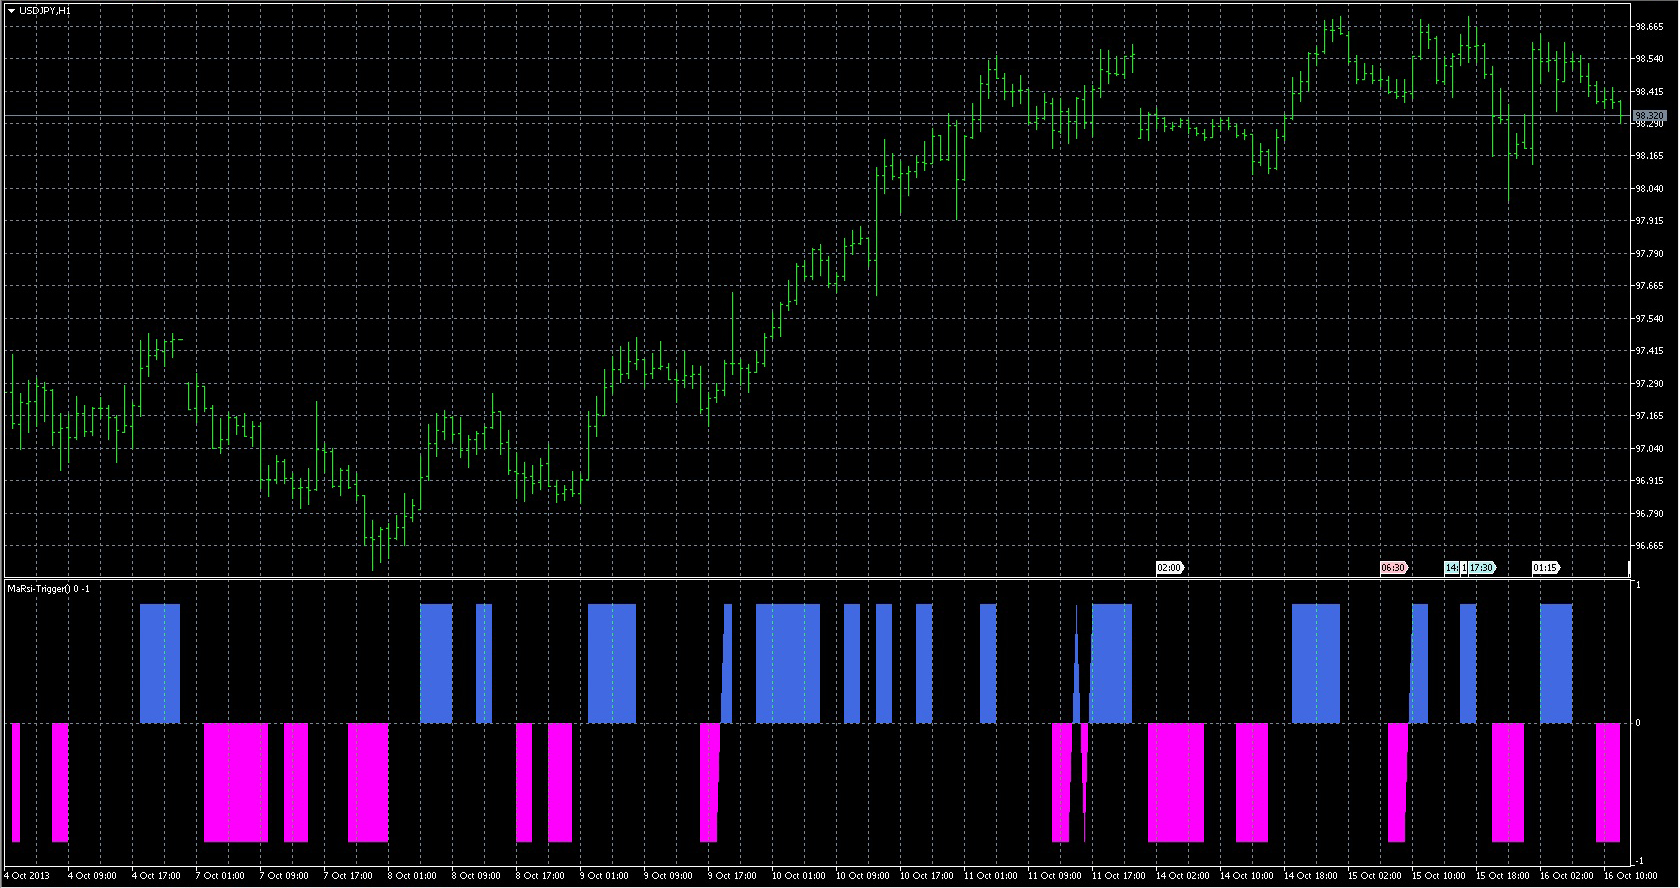1680x888 pixels.
Task: Click price scale label 98.165
Action: pyautogui.click(x=1649, y=156)
